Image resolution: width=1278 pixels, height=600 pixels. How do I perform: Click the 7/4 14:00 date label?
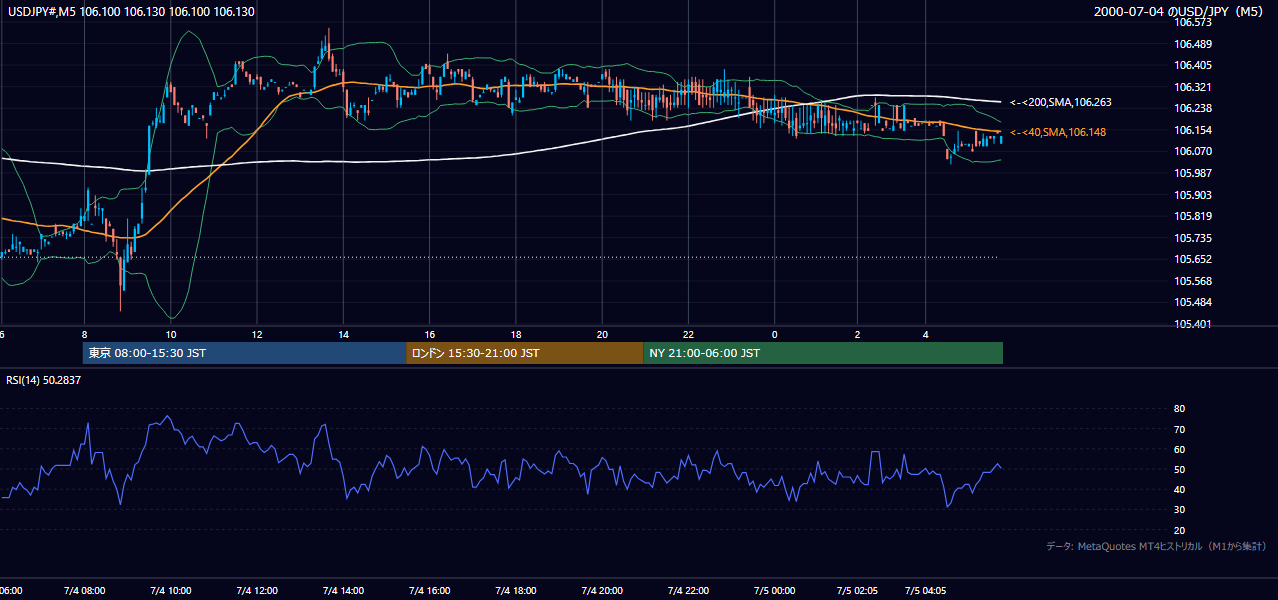(343, 590)
